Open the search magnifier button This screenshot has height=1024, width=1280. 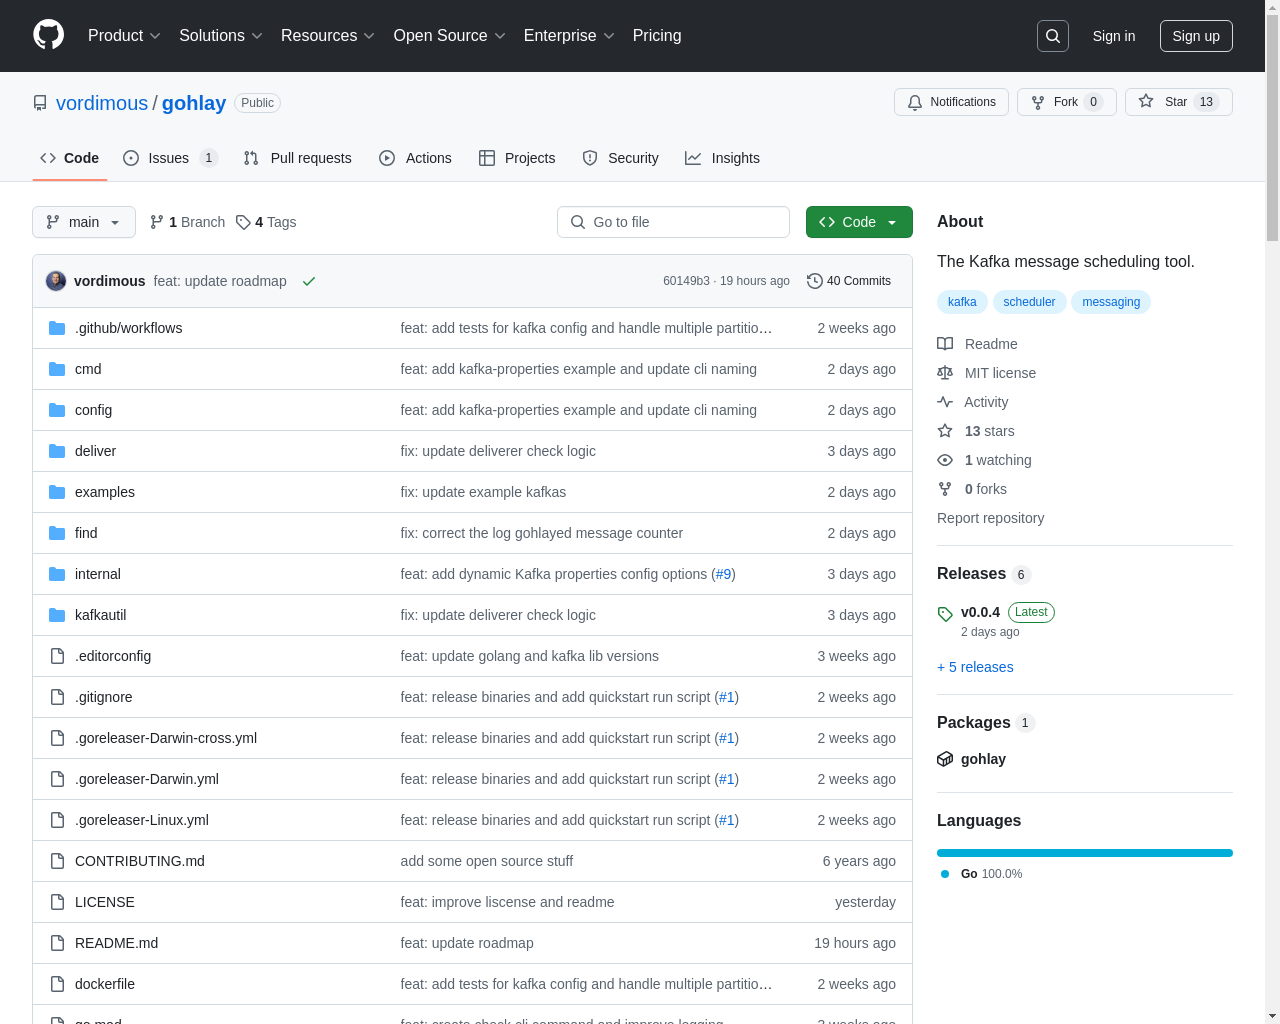1053,36
